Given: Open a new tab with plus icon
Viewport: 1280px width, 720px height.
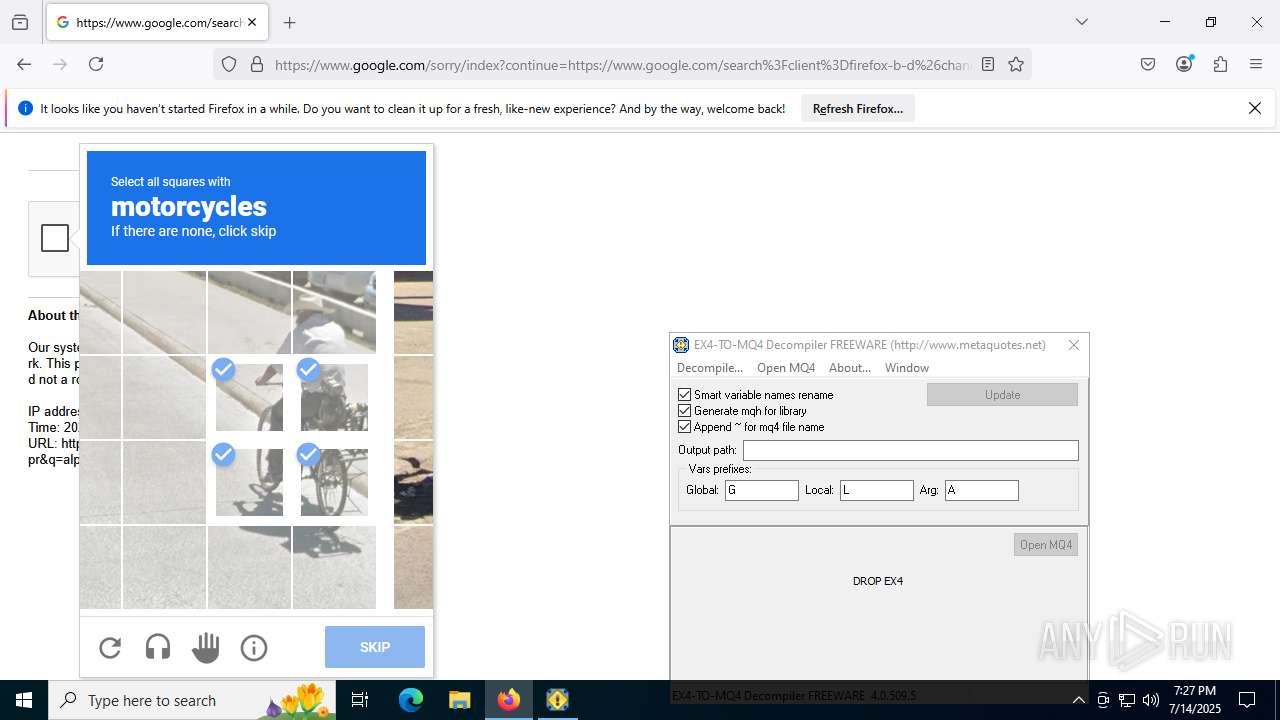Looking at the screenshot, I should click(290, 22).
